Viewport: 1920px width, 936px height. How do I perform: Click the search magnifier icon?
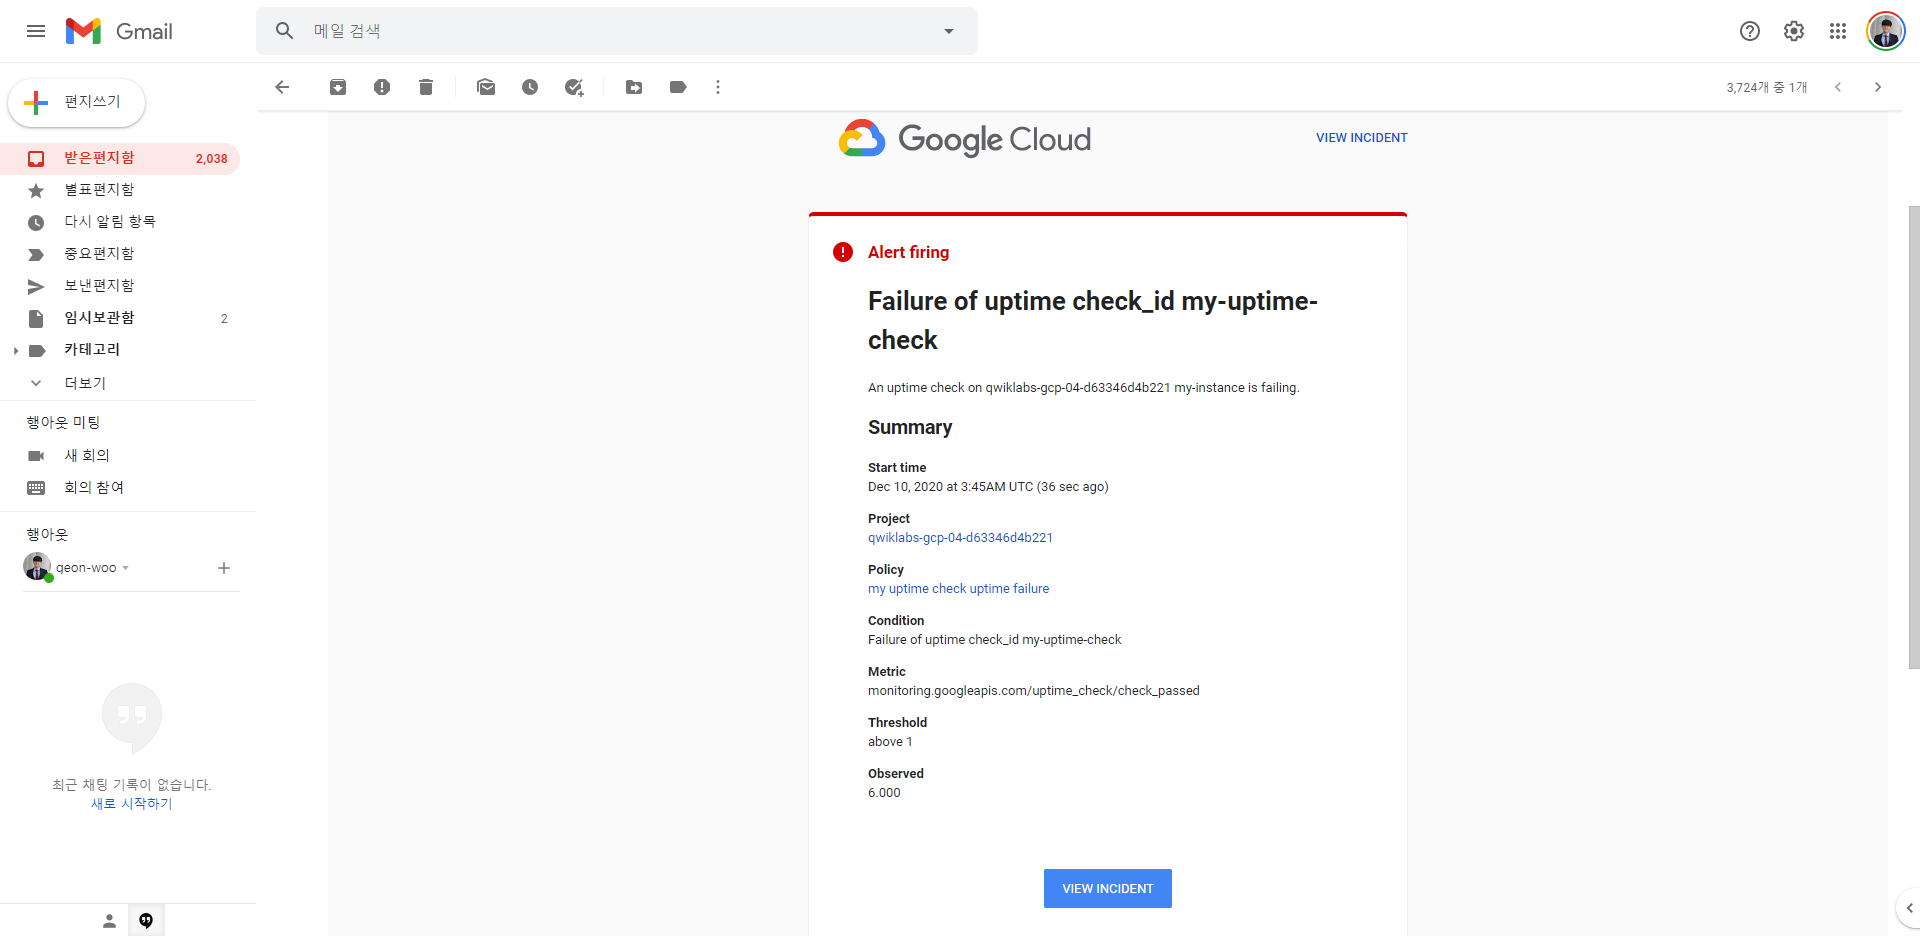(x=285, y=31)
